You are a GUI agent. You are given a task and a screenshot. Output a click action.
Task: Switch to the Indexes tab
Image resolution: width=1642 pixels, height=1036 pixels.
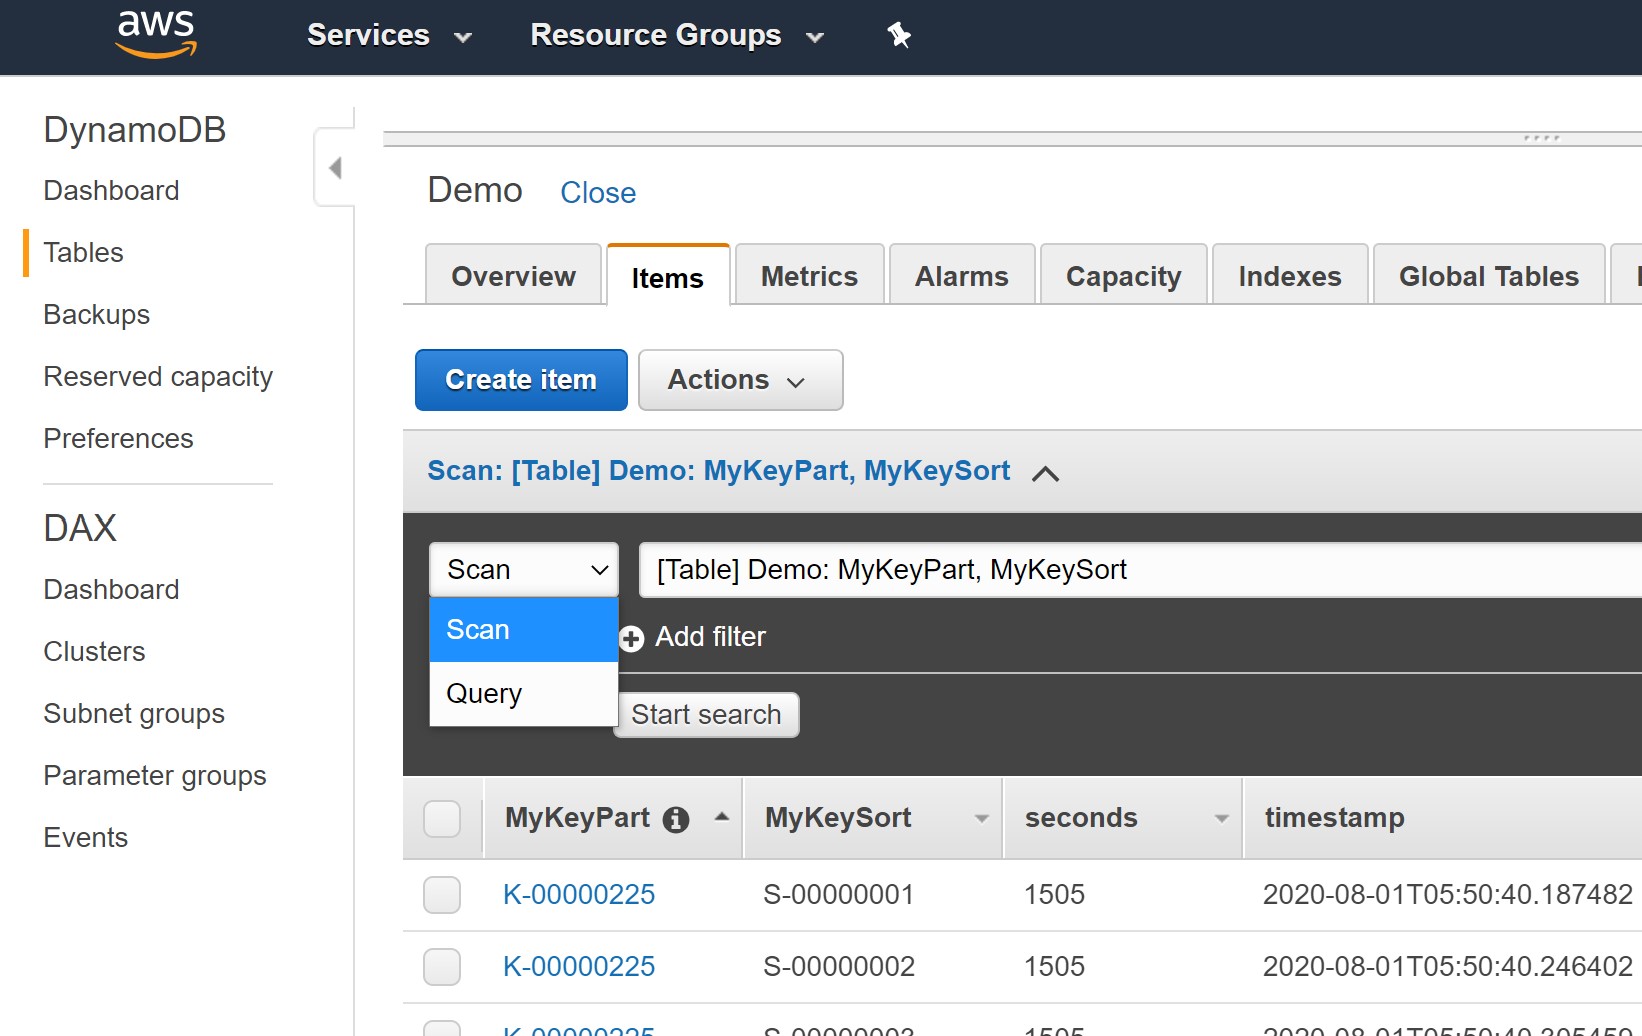click(x=1289, y=276)
